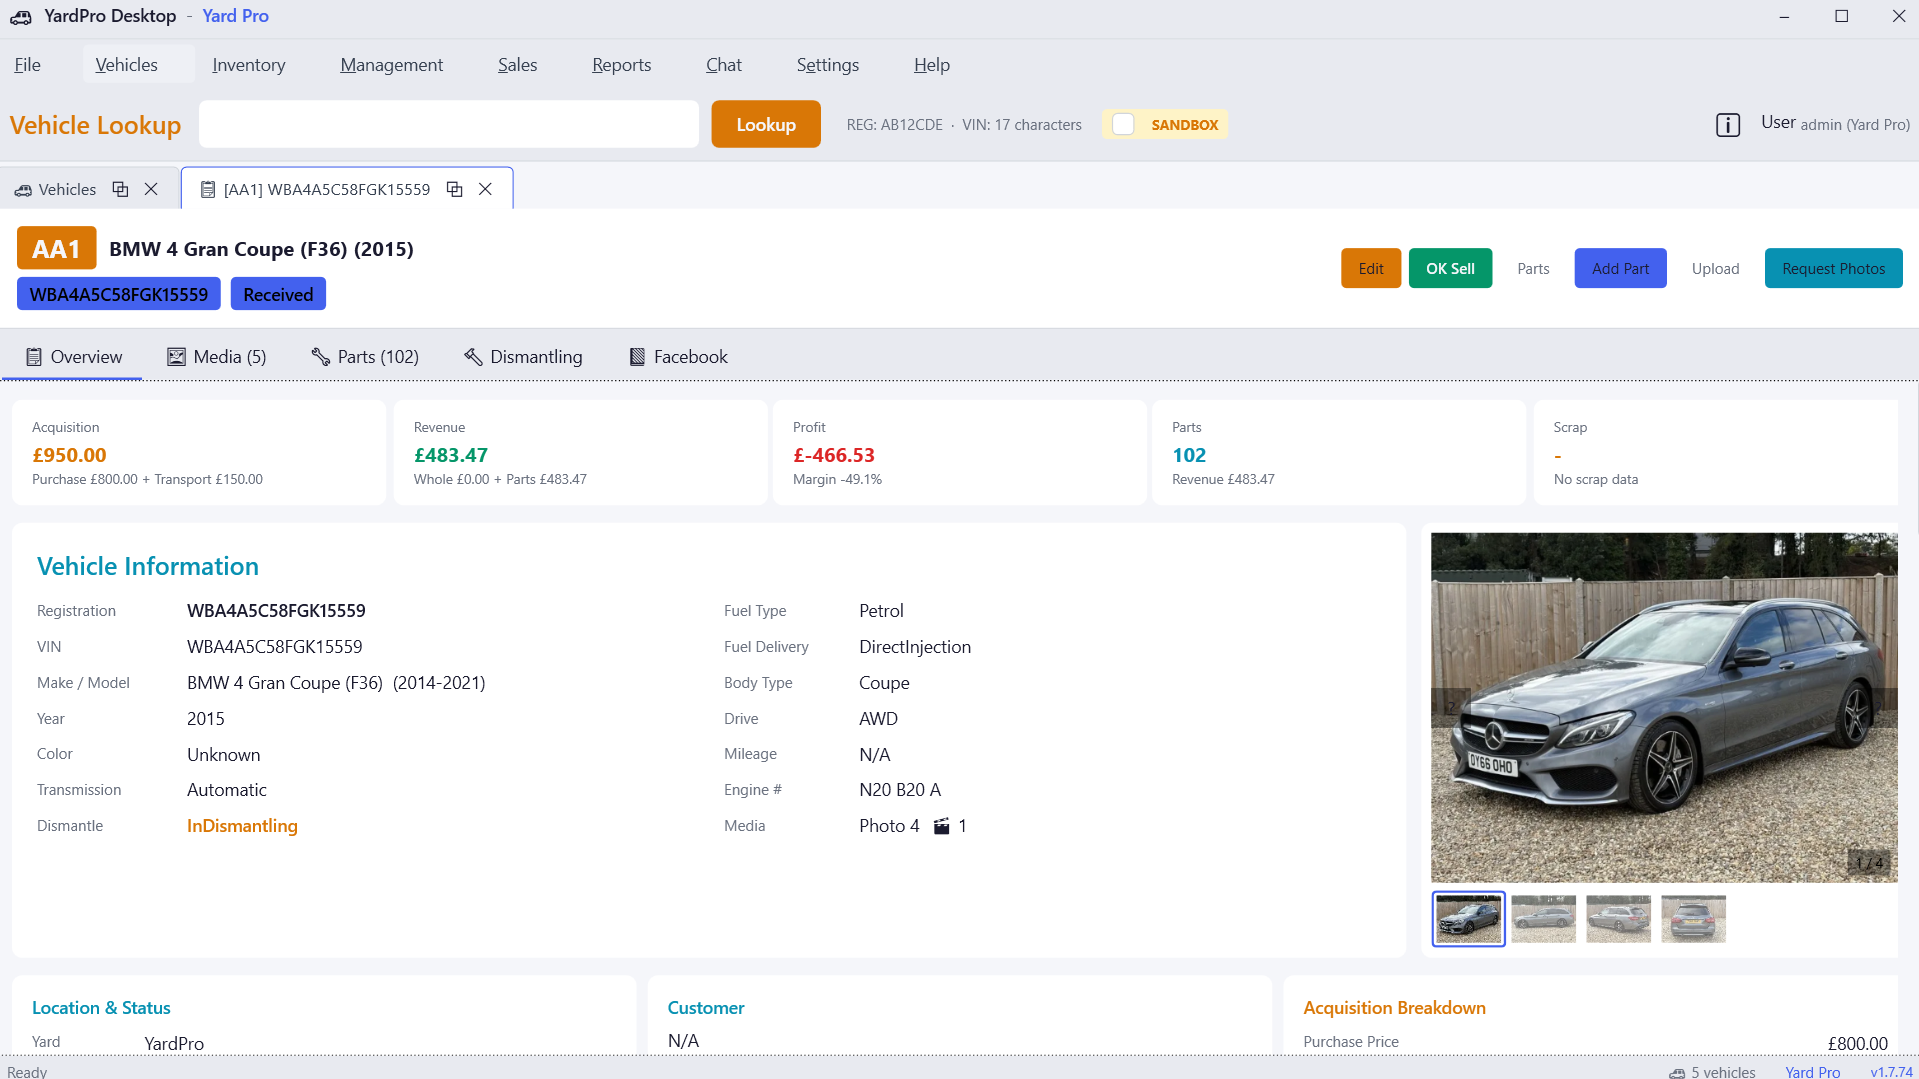Click the Profit £-466.53 value
Screen dimensions: 1919x1079
point(834,455)
